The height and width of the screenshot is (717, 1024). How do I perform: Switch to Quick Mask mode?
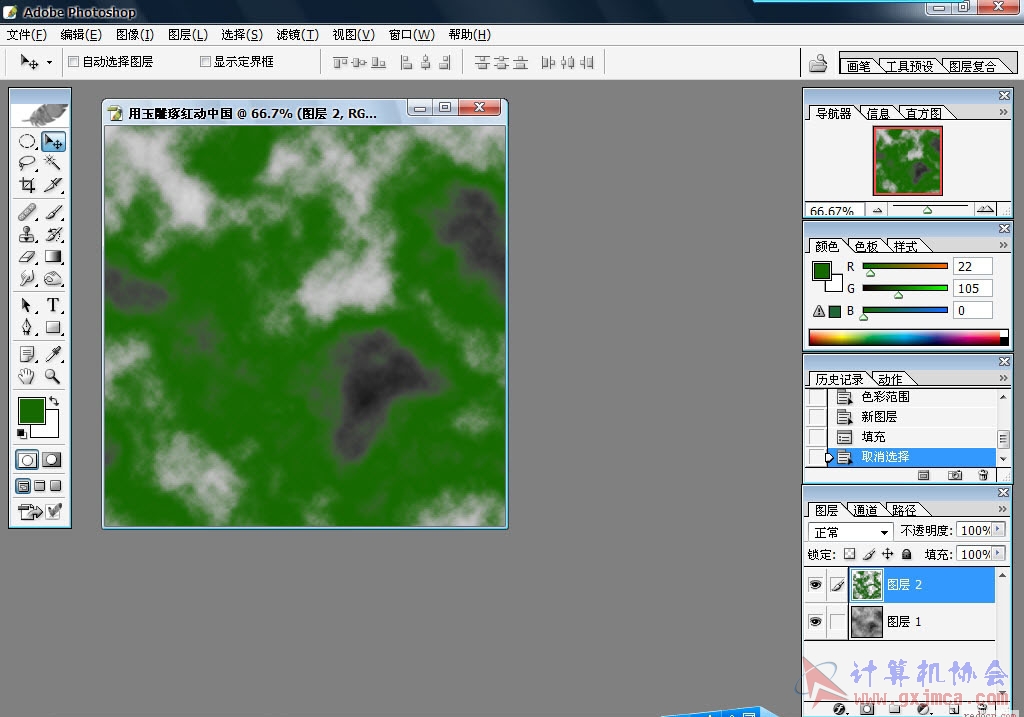[x=52, y=460]
